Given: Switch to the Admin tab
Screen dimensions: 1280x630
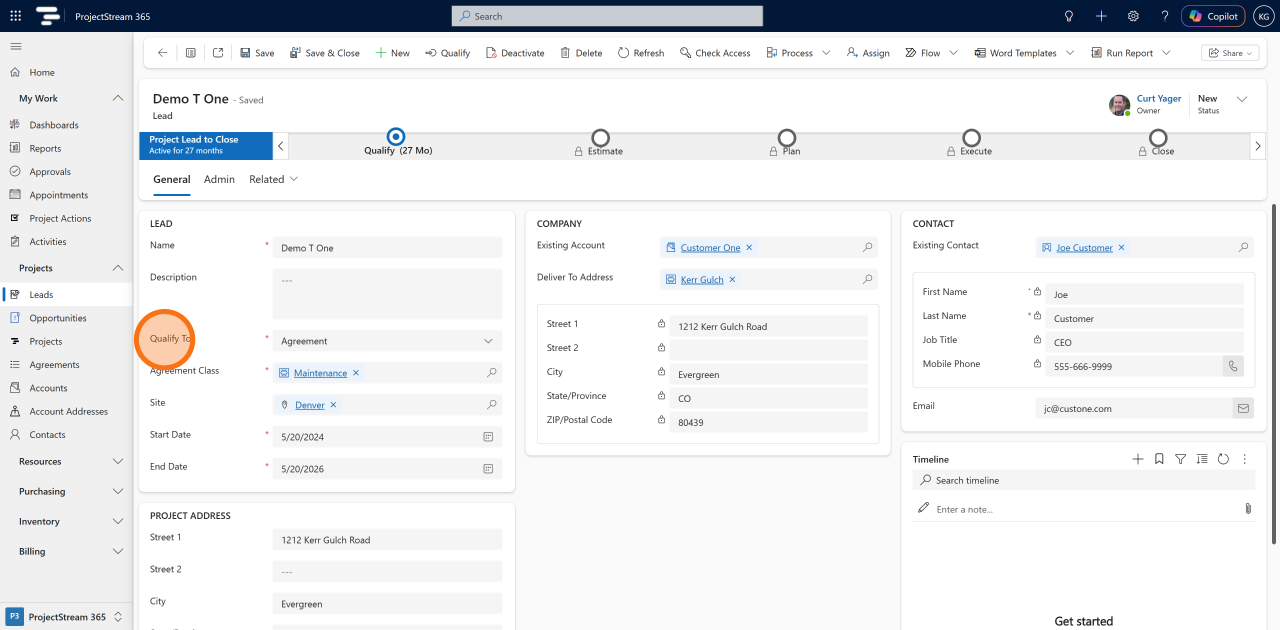Looking at the screenshot, I should 219,179.
